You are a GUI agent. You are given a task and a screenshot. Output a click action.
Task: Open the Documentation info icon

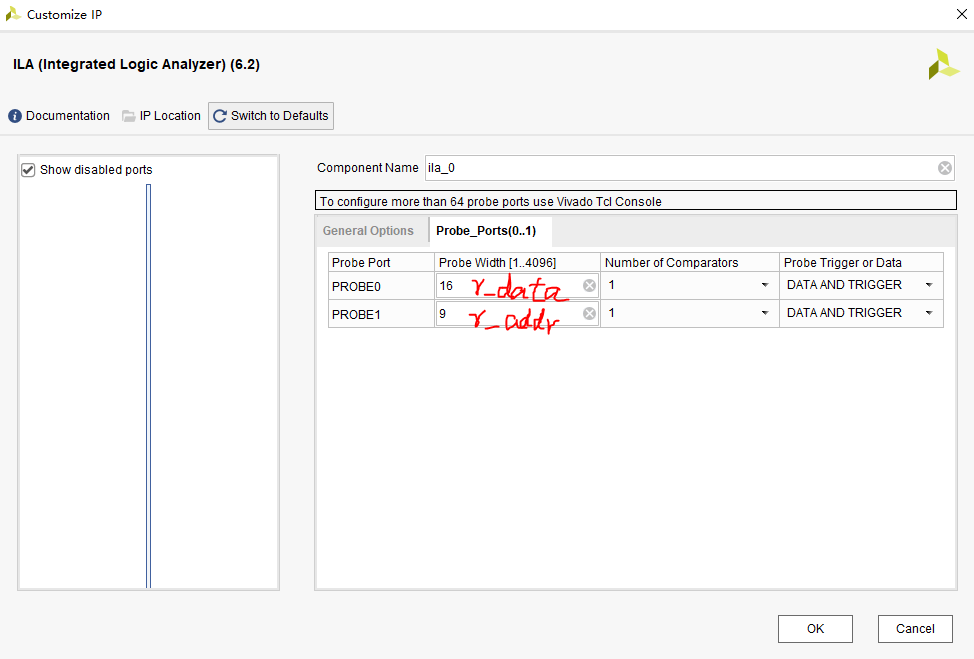15,116
